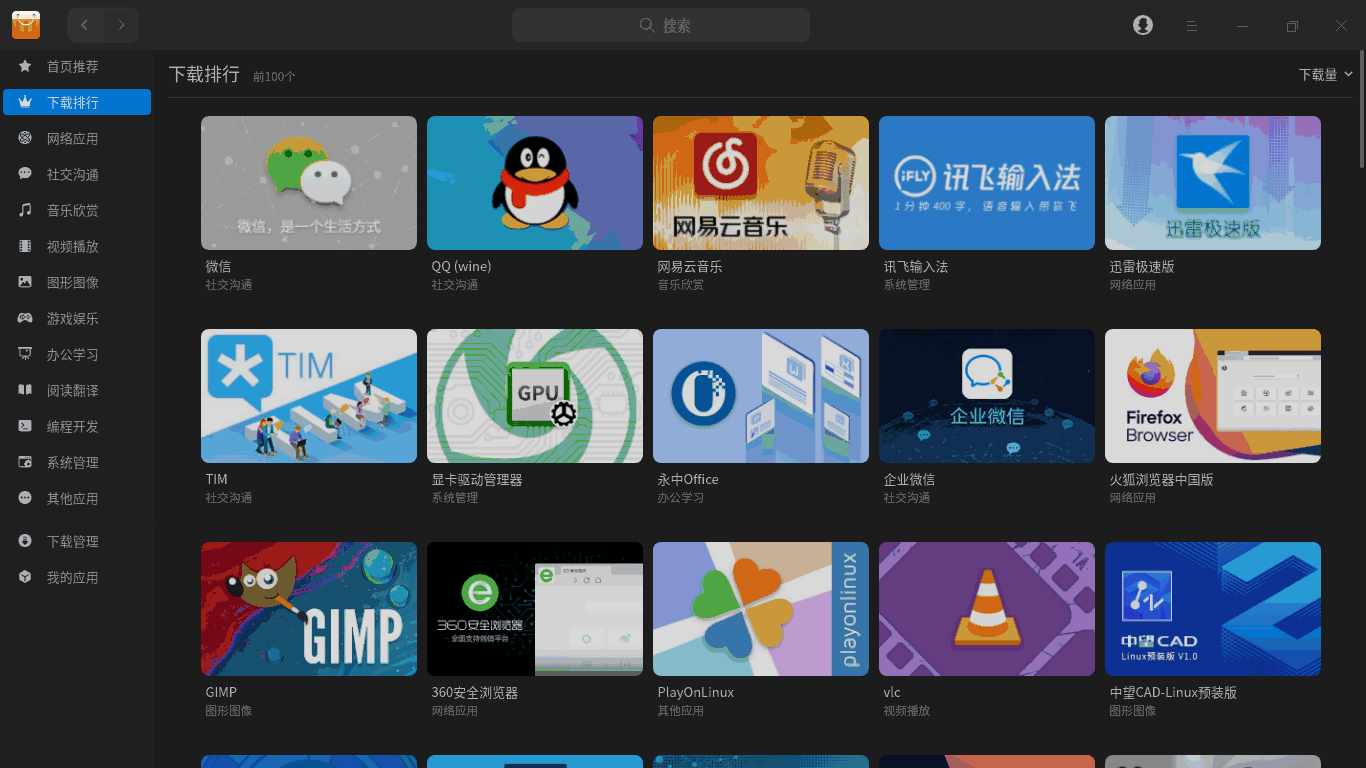
Task: Click the cube icon beside 我的应用
Action: coord(25,577)
